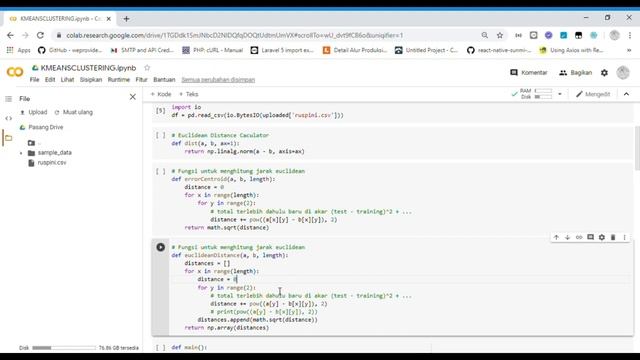Select the def main() code cell
640x360 pixels.
pyautogui.click(x=392, y=347)
